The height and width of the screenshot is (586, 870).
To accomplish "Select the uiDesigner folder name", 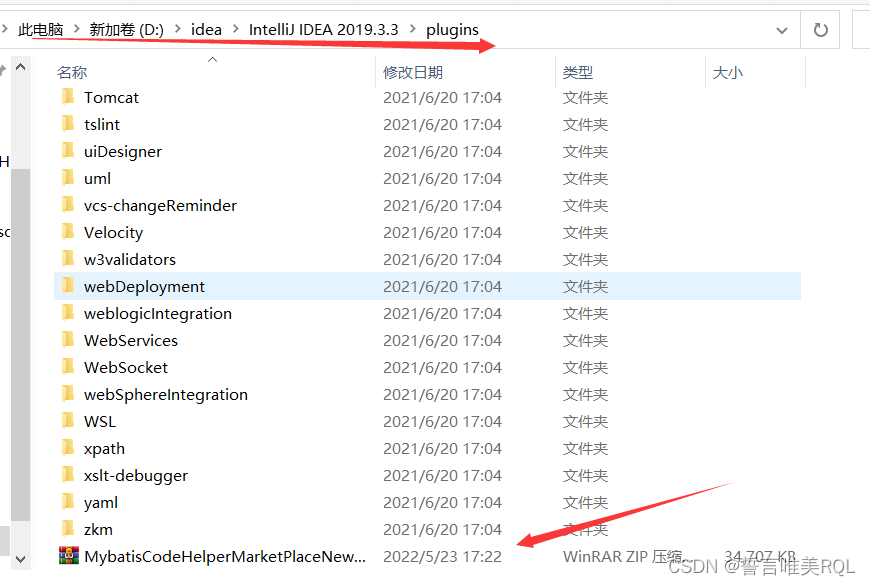I will (123, 151).
